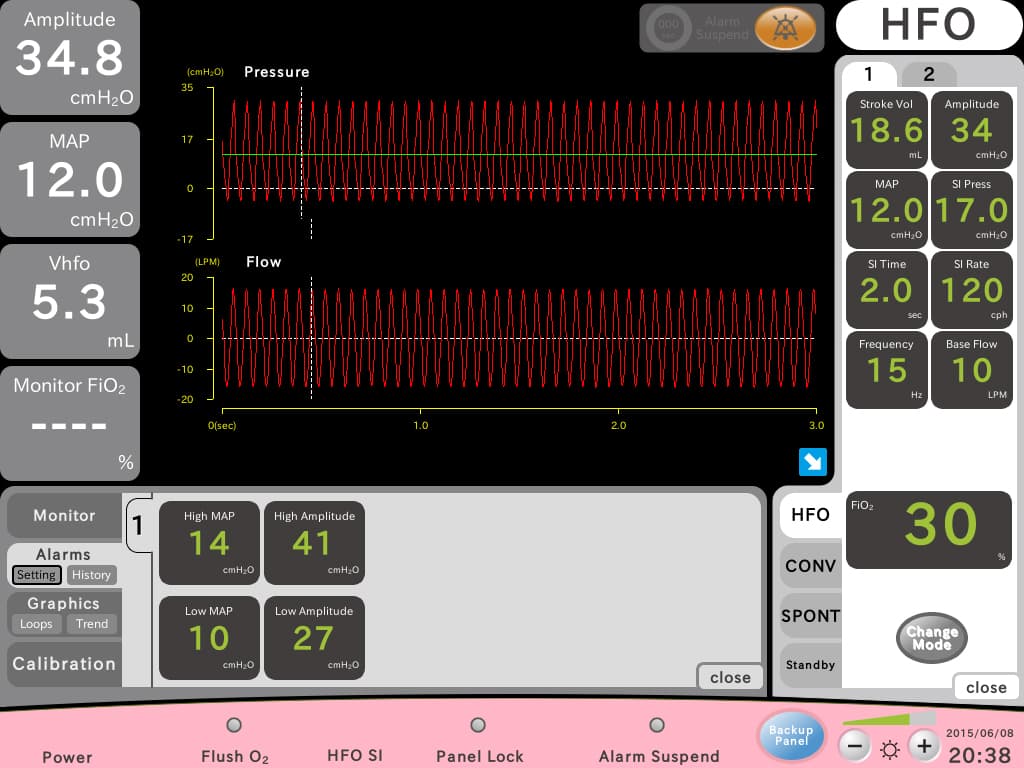The height and width of the screenshot is (768, 1024).
Task: Tap the blue arrow waveform resize icon
Action: [x=812, y=462]
